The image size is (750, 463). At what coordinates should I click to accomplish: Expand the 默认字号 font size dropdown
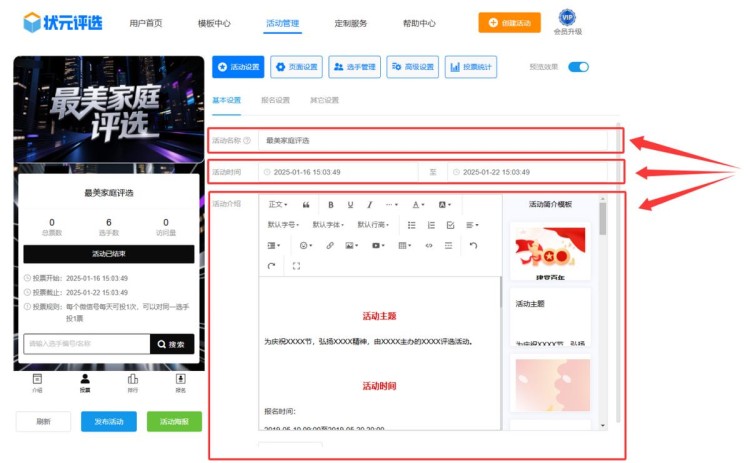pos(283,225)
